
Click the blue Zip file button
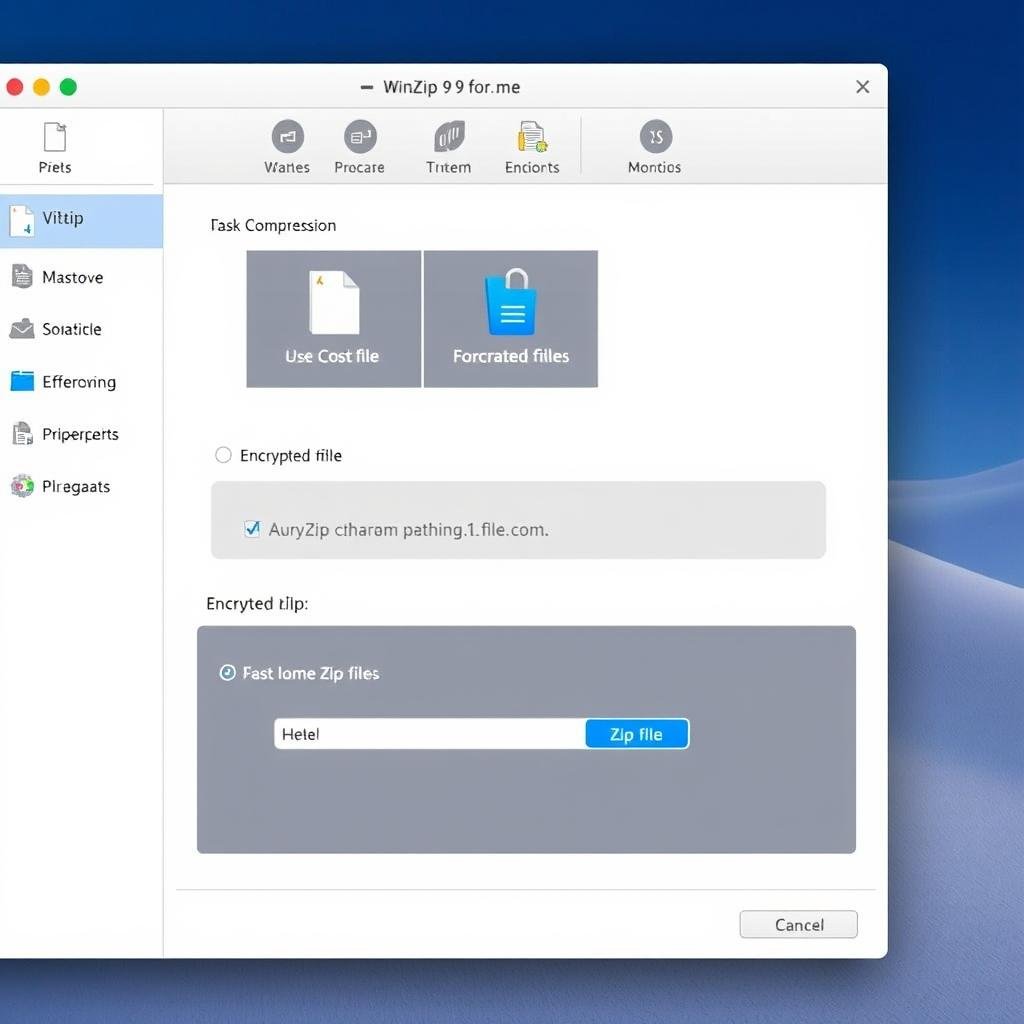coord(637,734)
